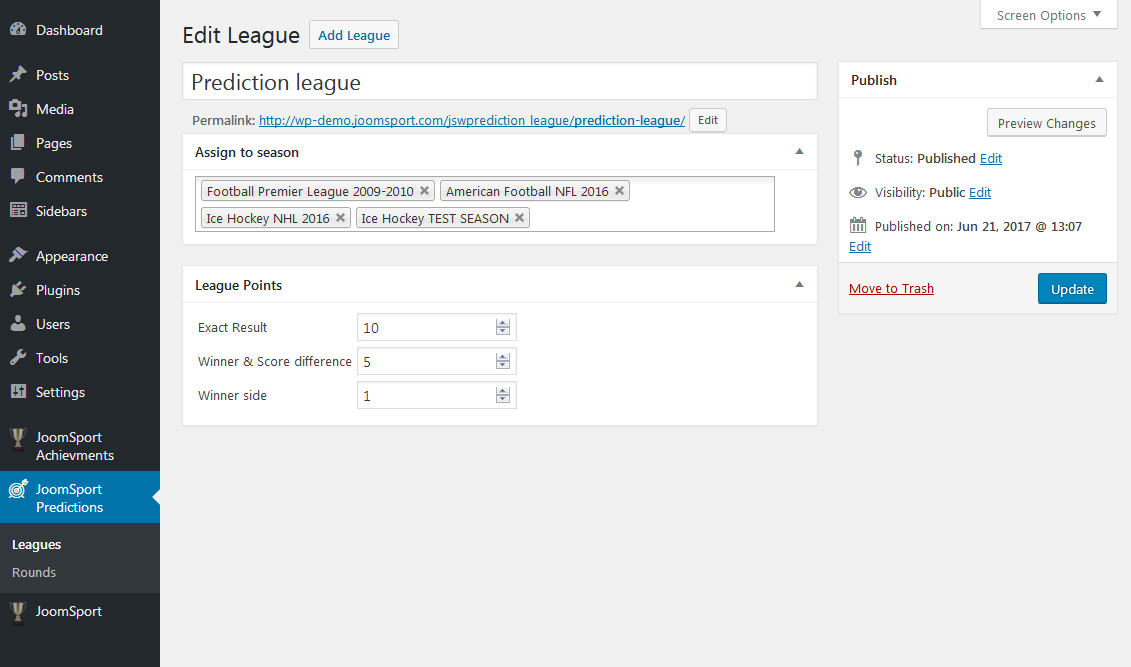Click the Tools wrench icon

18,357
